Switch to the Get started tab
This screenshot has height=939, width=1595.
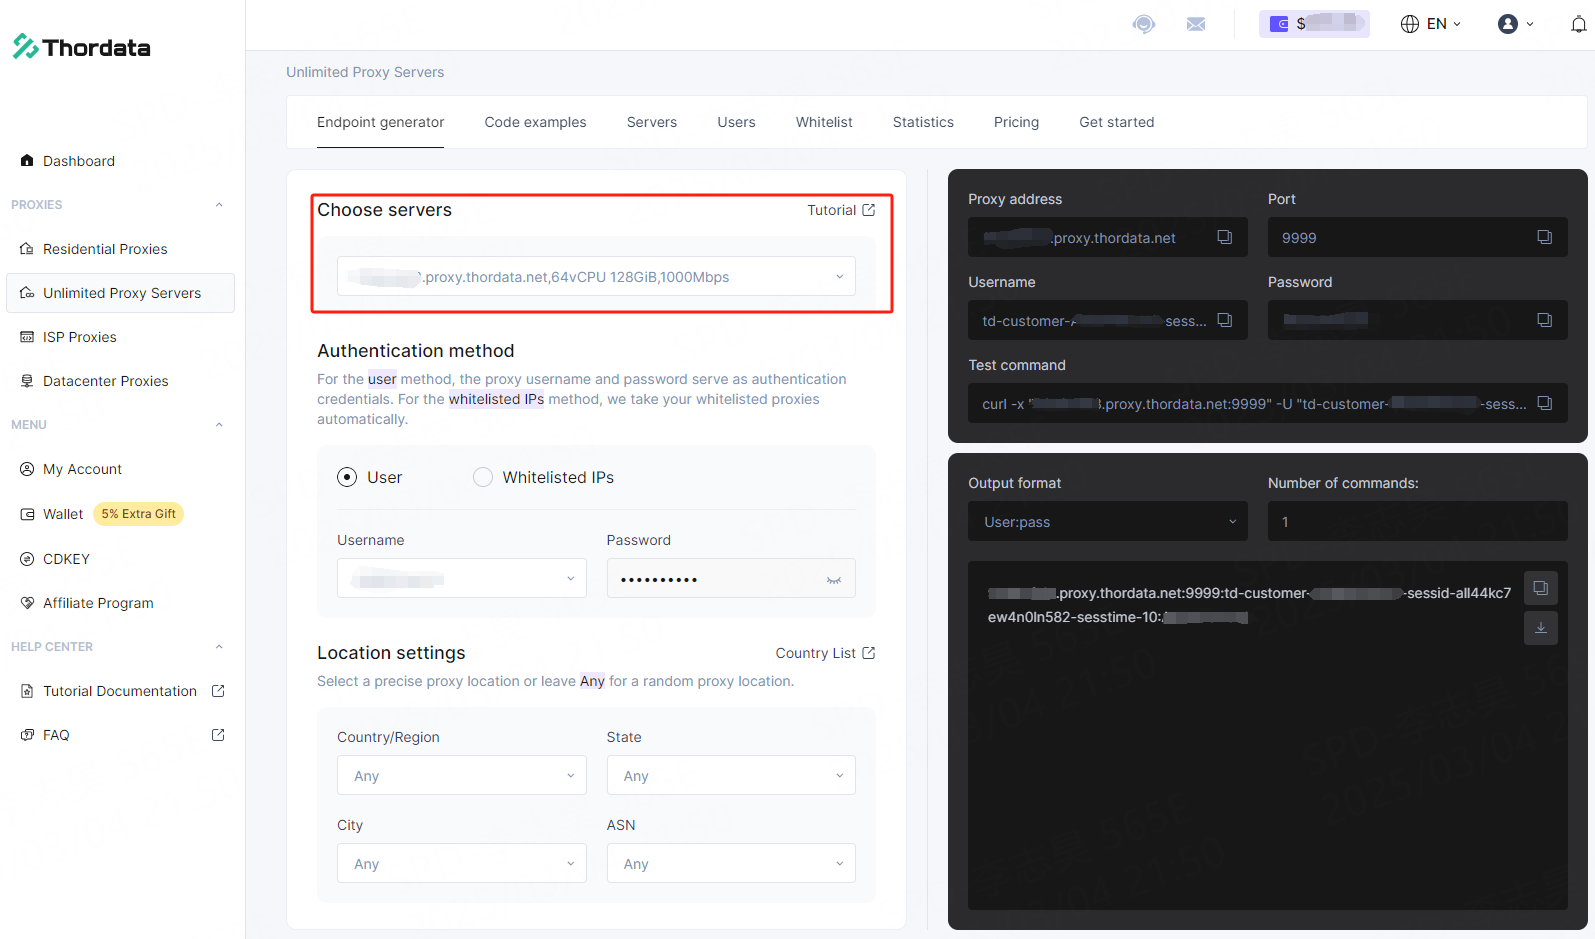1116,122
